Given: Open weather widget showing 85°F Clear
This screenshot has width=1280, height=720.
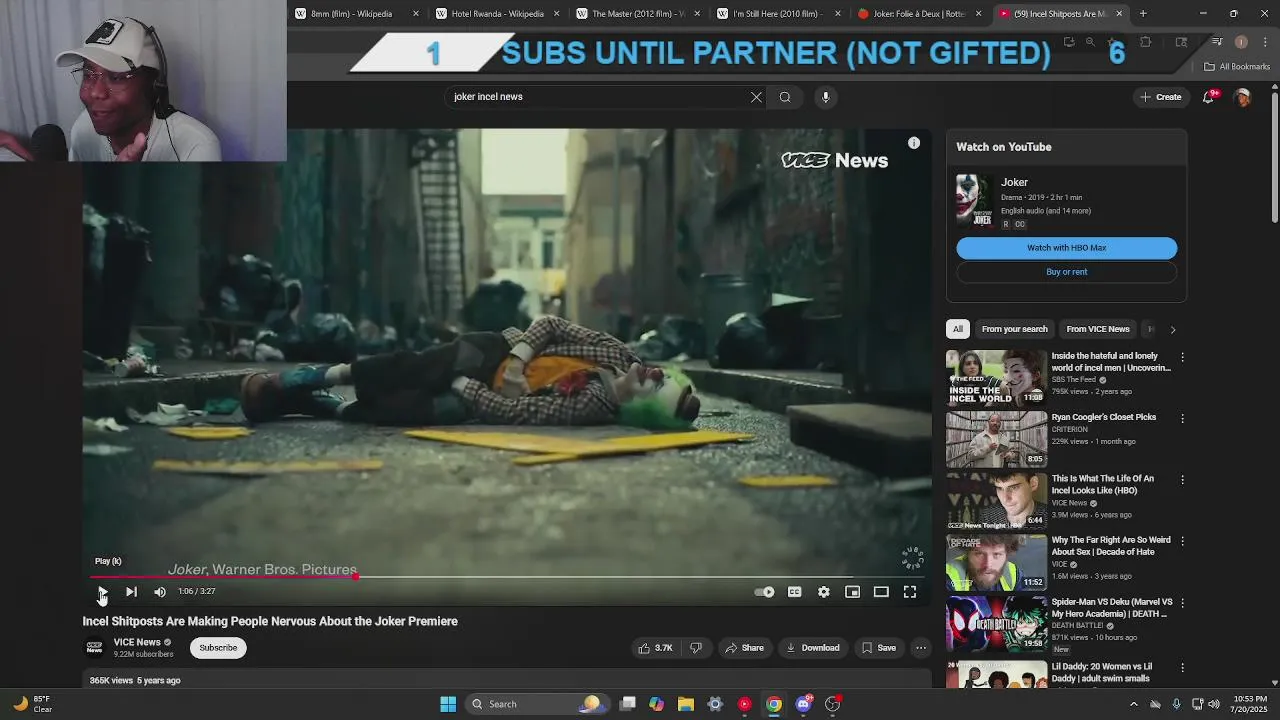Looking at the screenshot, I should point(32,704).
